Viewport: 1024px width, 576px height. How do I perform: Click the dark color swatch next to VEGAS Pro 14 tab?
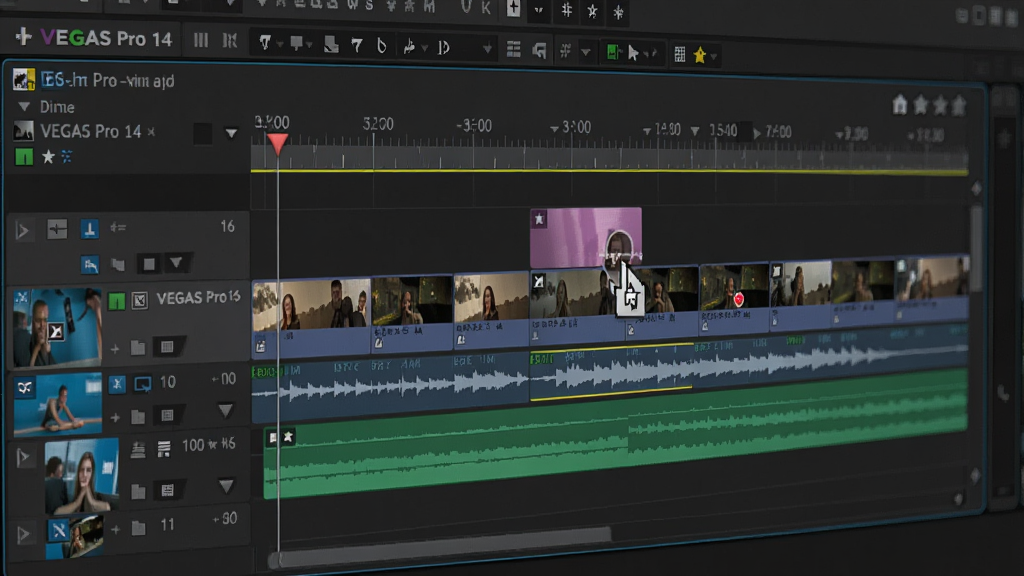202,133
